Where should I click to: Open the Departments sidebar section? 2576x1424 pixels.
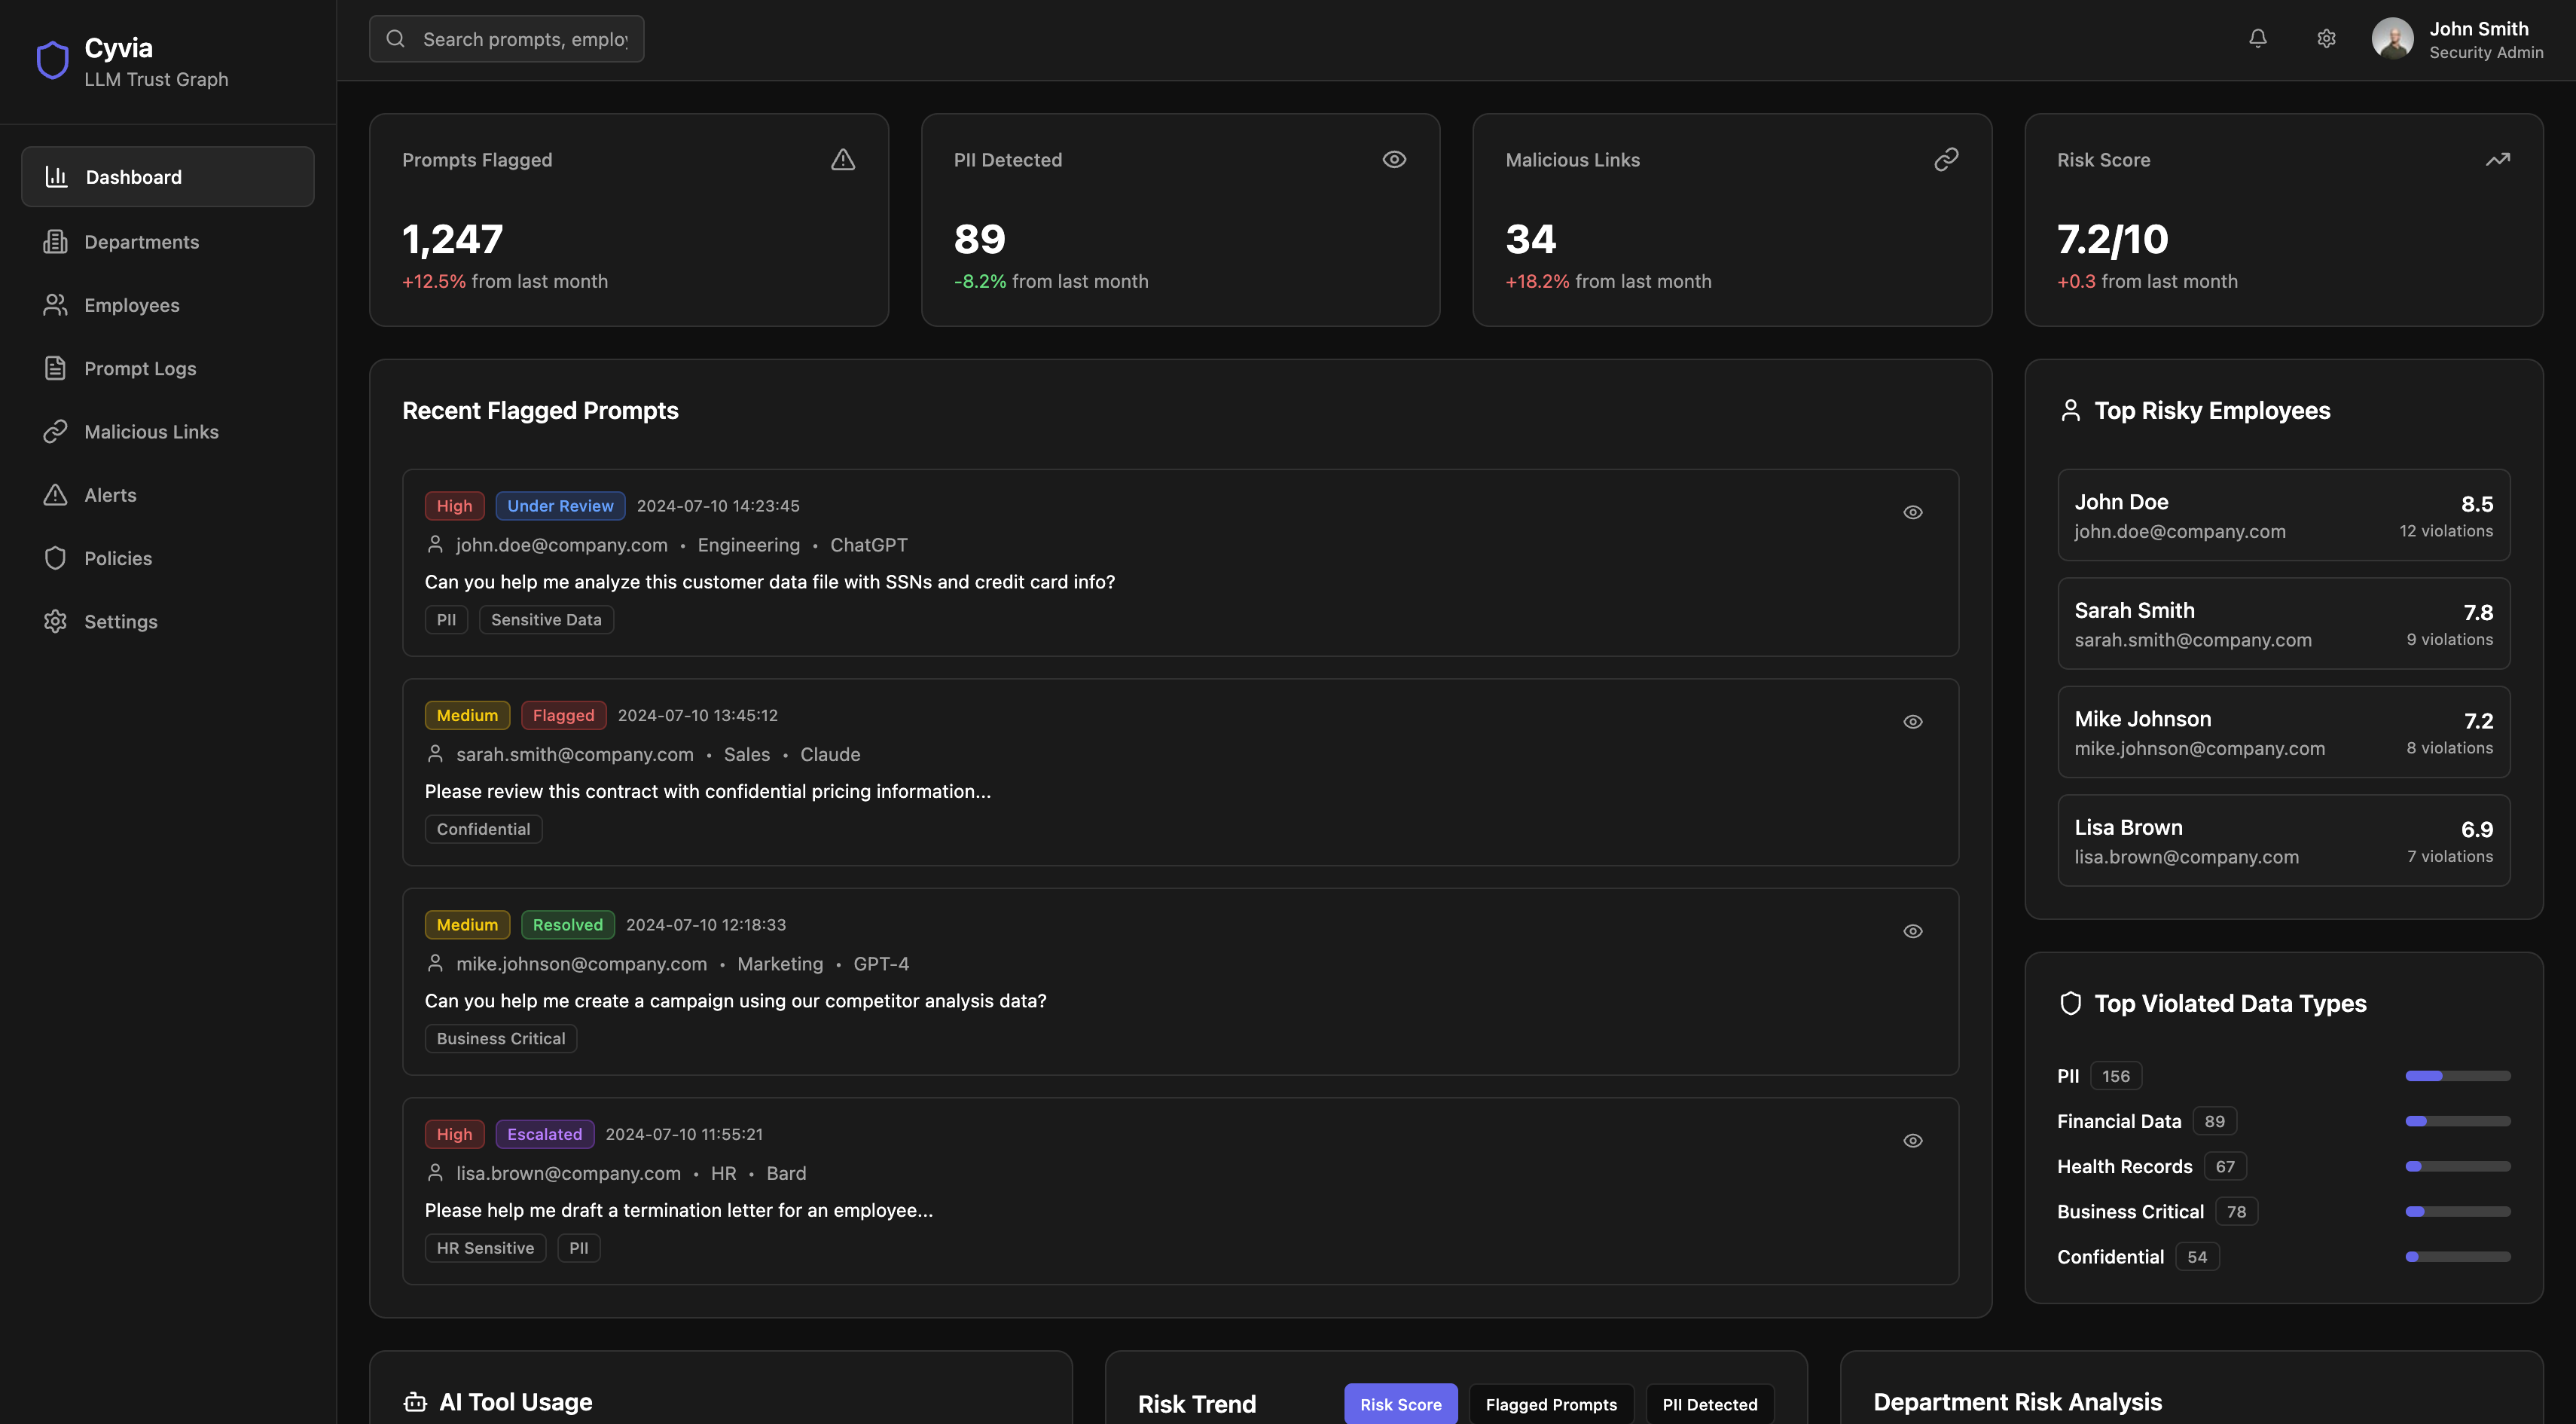coord(141,242)
